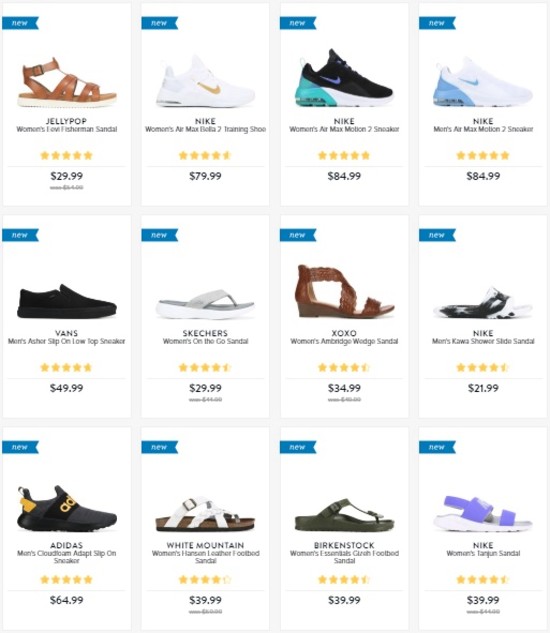Open the Men's Kawa Shower Slide Sandal link
Screen dimensions: 550x633
483,341
